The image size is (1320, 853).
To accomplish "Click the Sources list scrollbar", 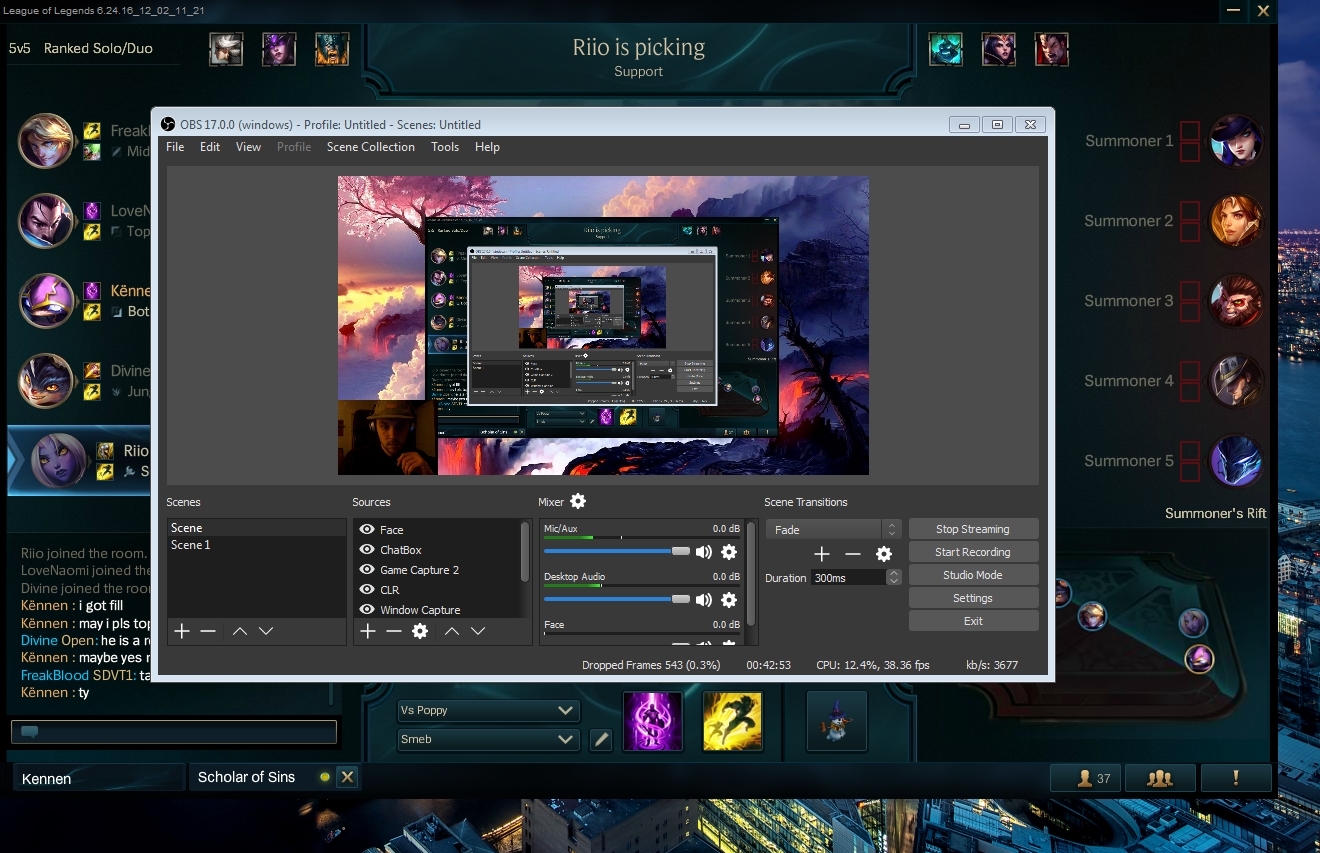I will click(x=525, y=553).
